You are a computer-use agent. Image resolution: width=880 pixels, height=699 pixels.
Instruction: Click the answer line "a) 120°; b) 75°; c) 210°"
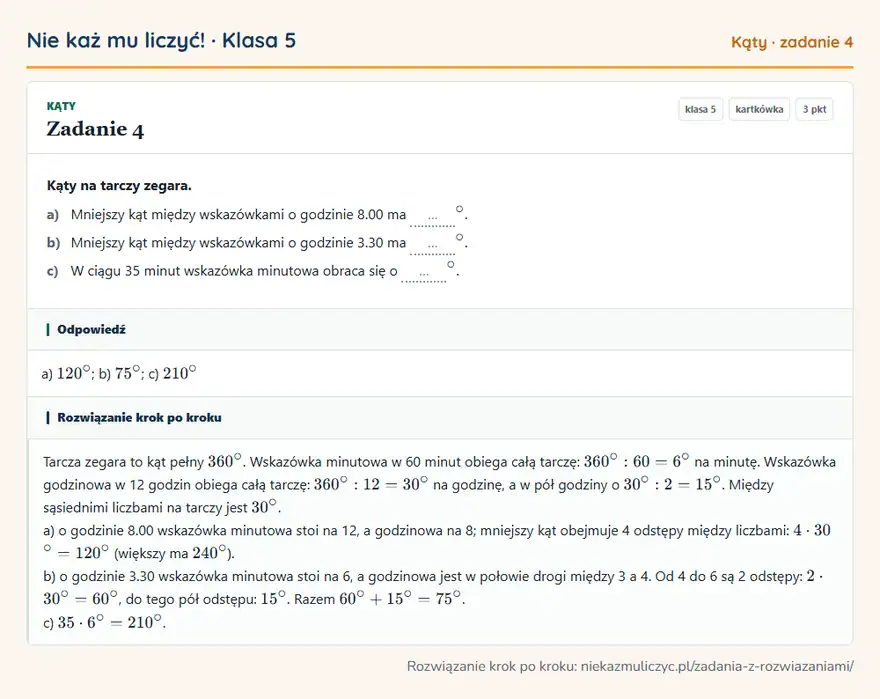(x=119, y=373)
